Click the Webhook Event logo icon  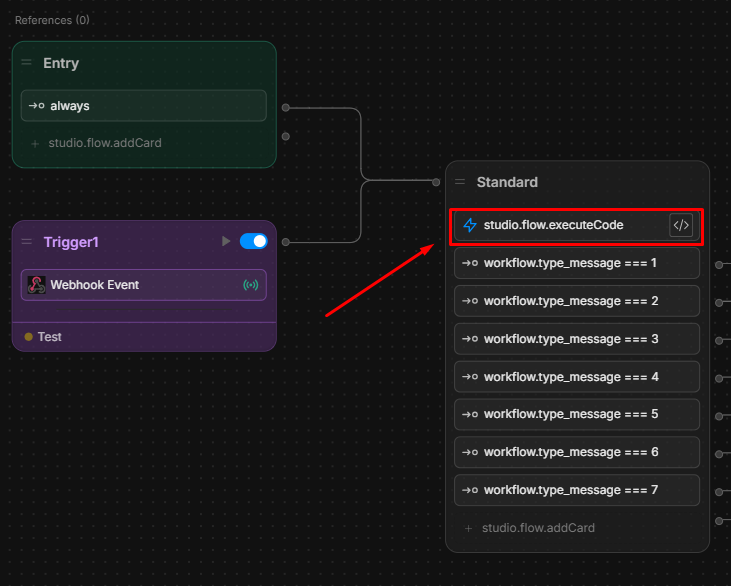(x=37, y=285)
